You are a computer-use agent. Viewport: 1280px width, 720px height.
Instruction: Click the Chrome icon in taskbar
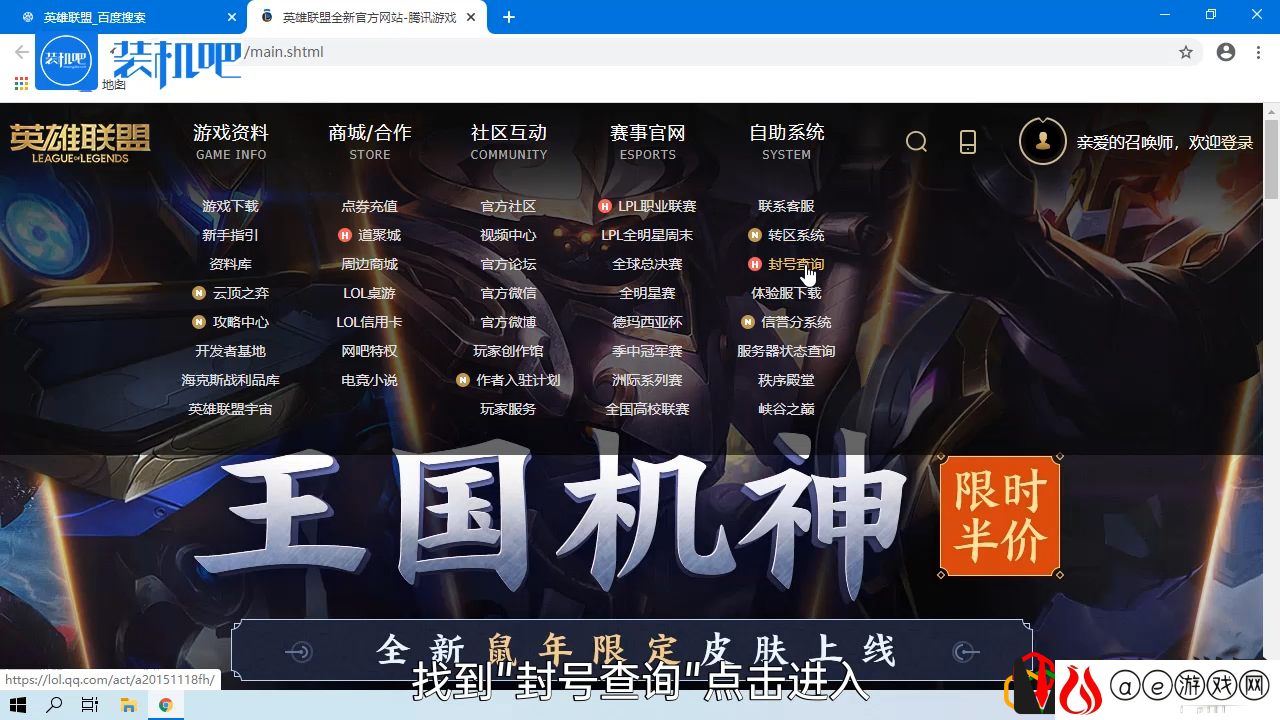point(165,705)
